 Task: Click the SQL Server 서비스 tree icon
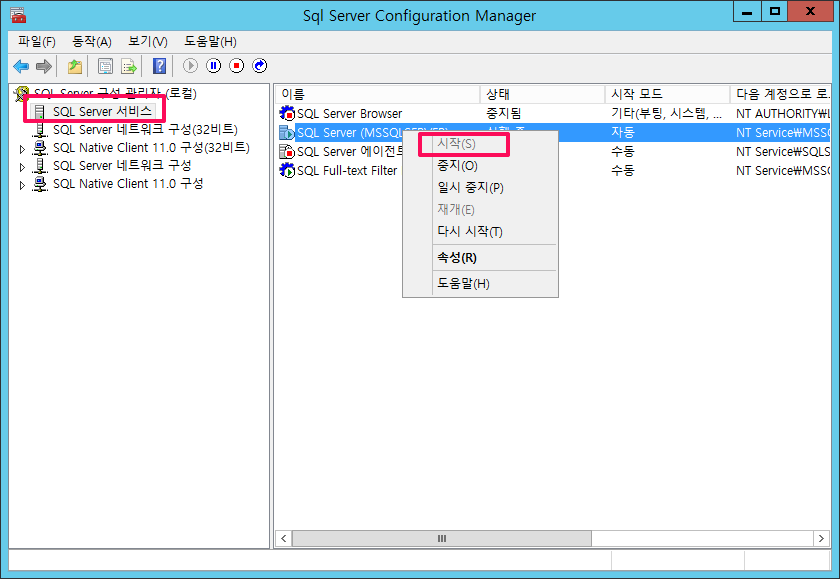tap(40, 112)
